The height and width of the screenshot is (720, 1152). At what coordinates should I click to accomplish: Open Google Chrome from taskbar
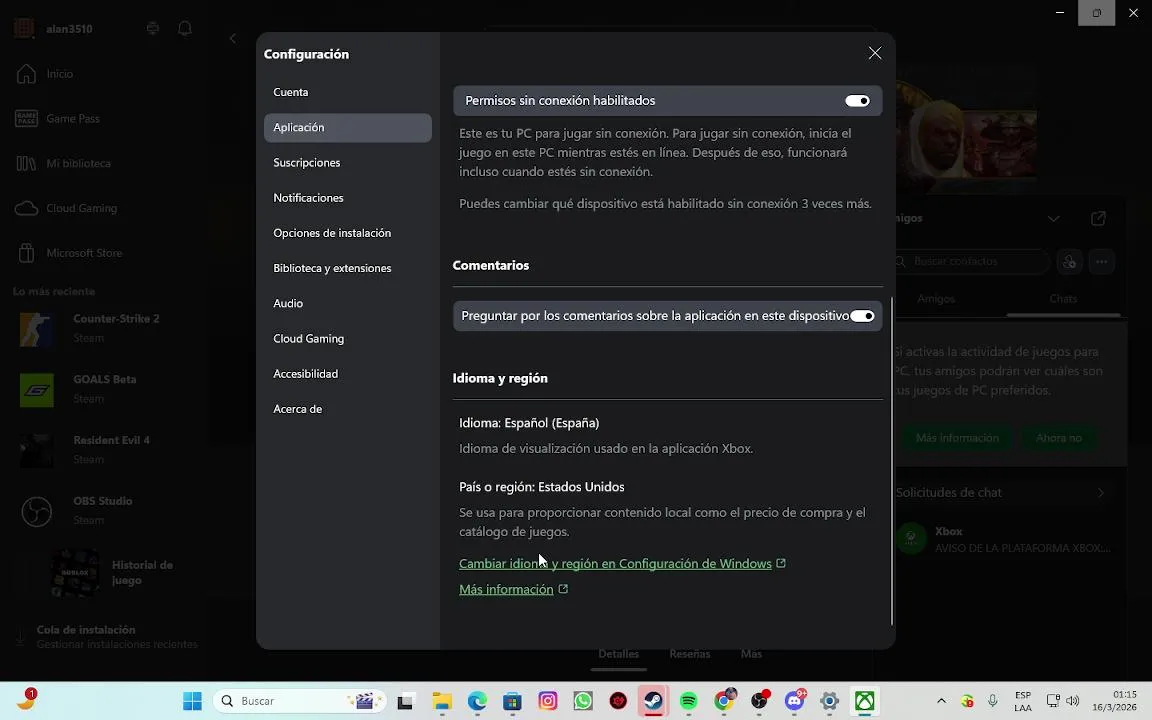point(724,701)
